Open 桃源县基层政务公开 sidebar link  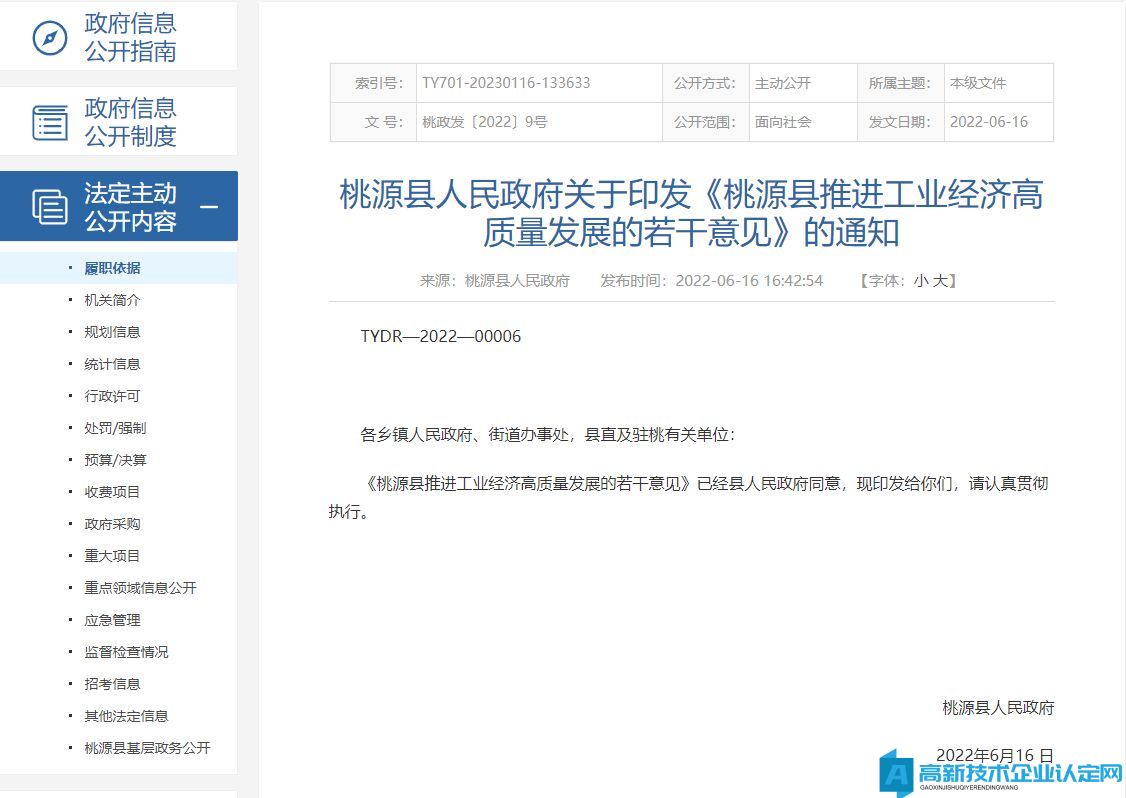147,748
